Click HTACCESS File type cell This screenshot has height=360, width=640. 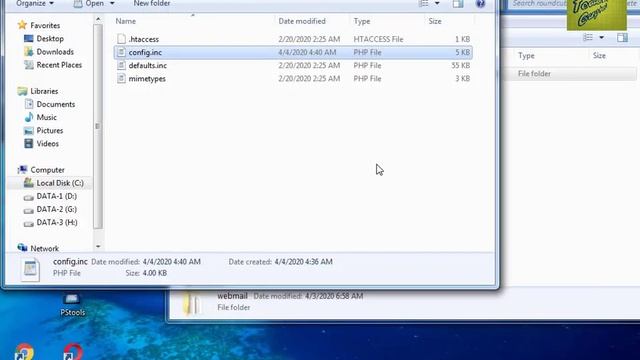[378, 39]
